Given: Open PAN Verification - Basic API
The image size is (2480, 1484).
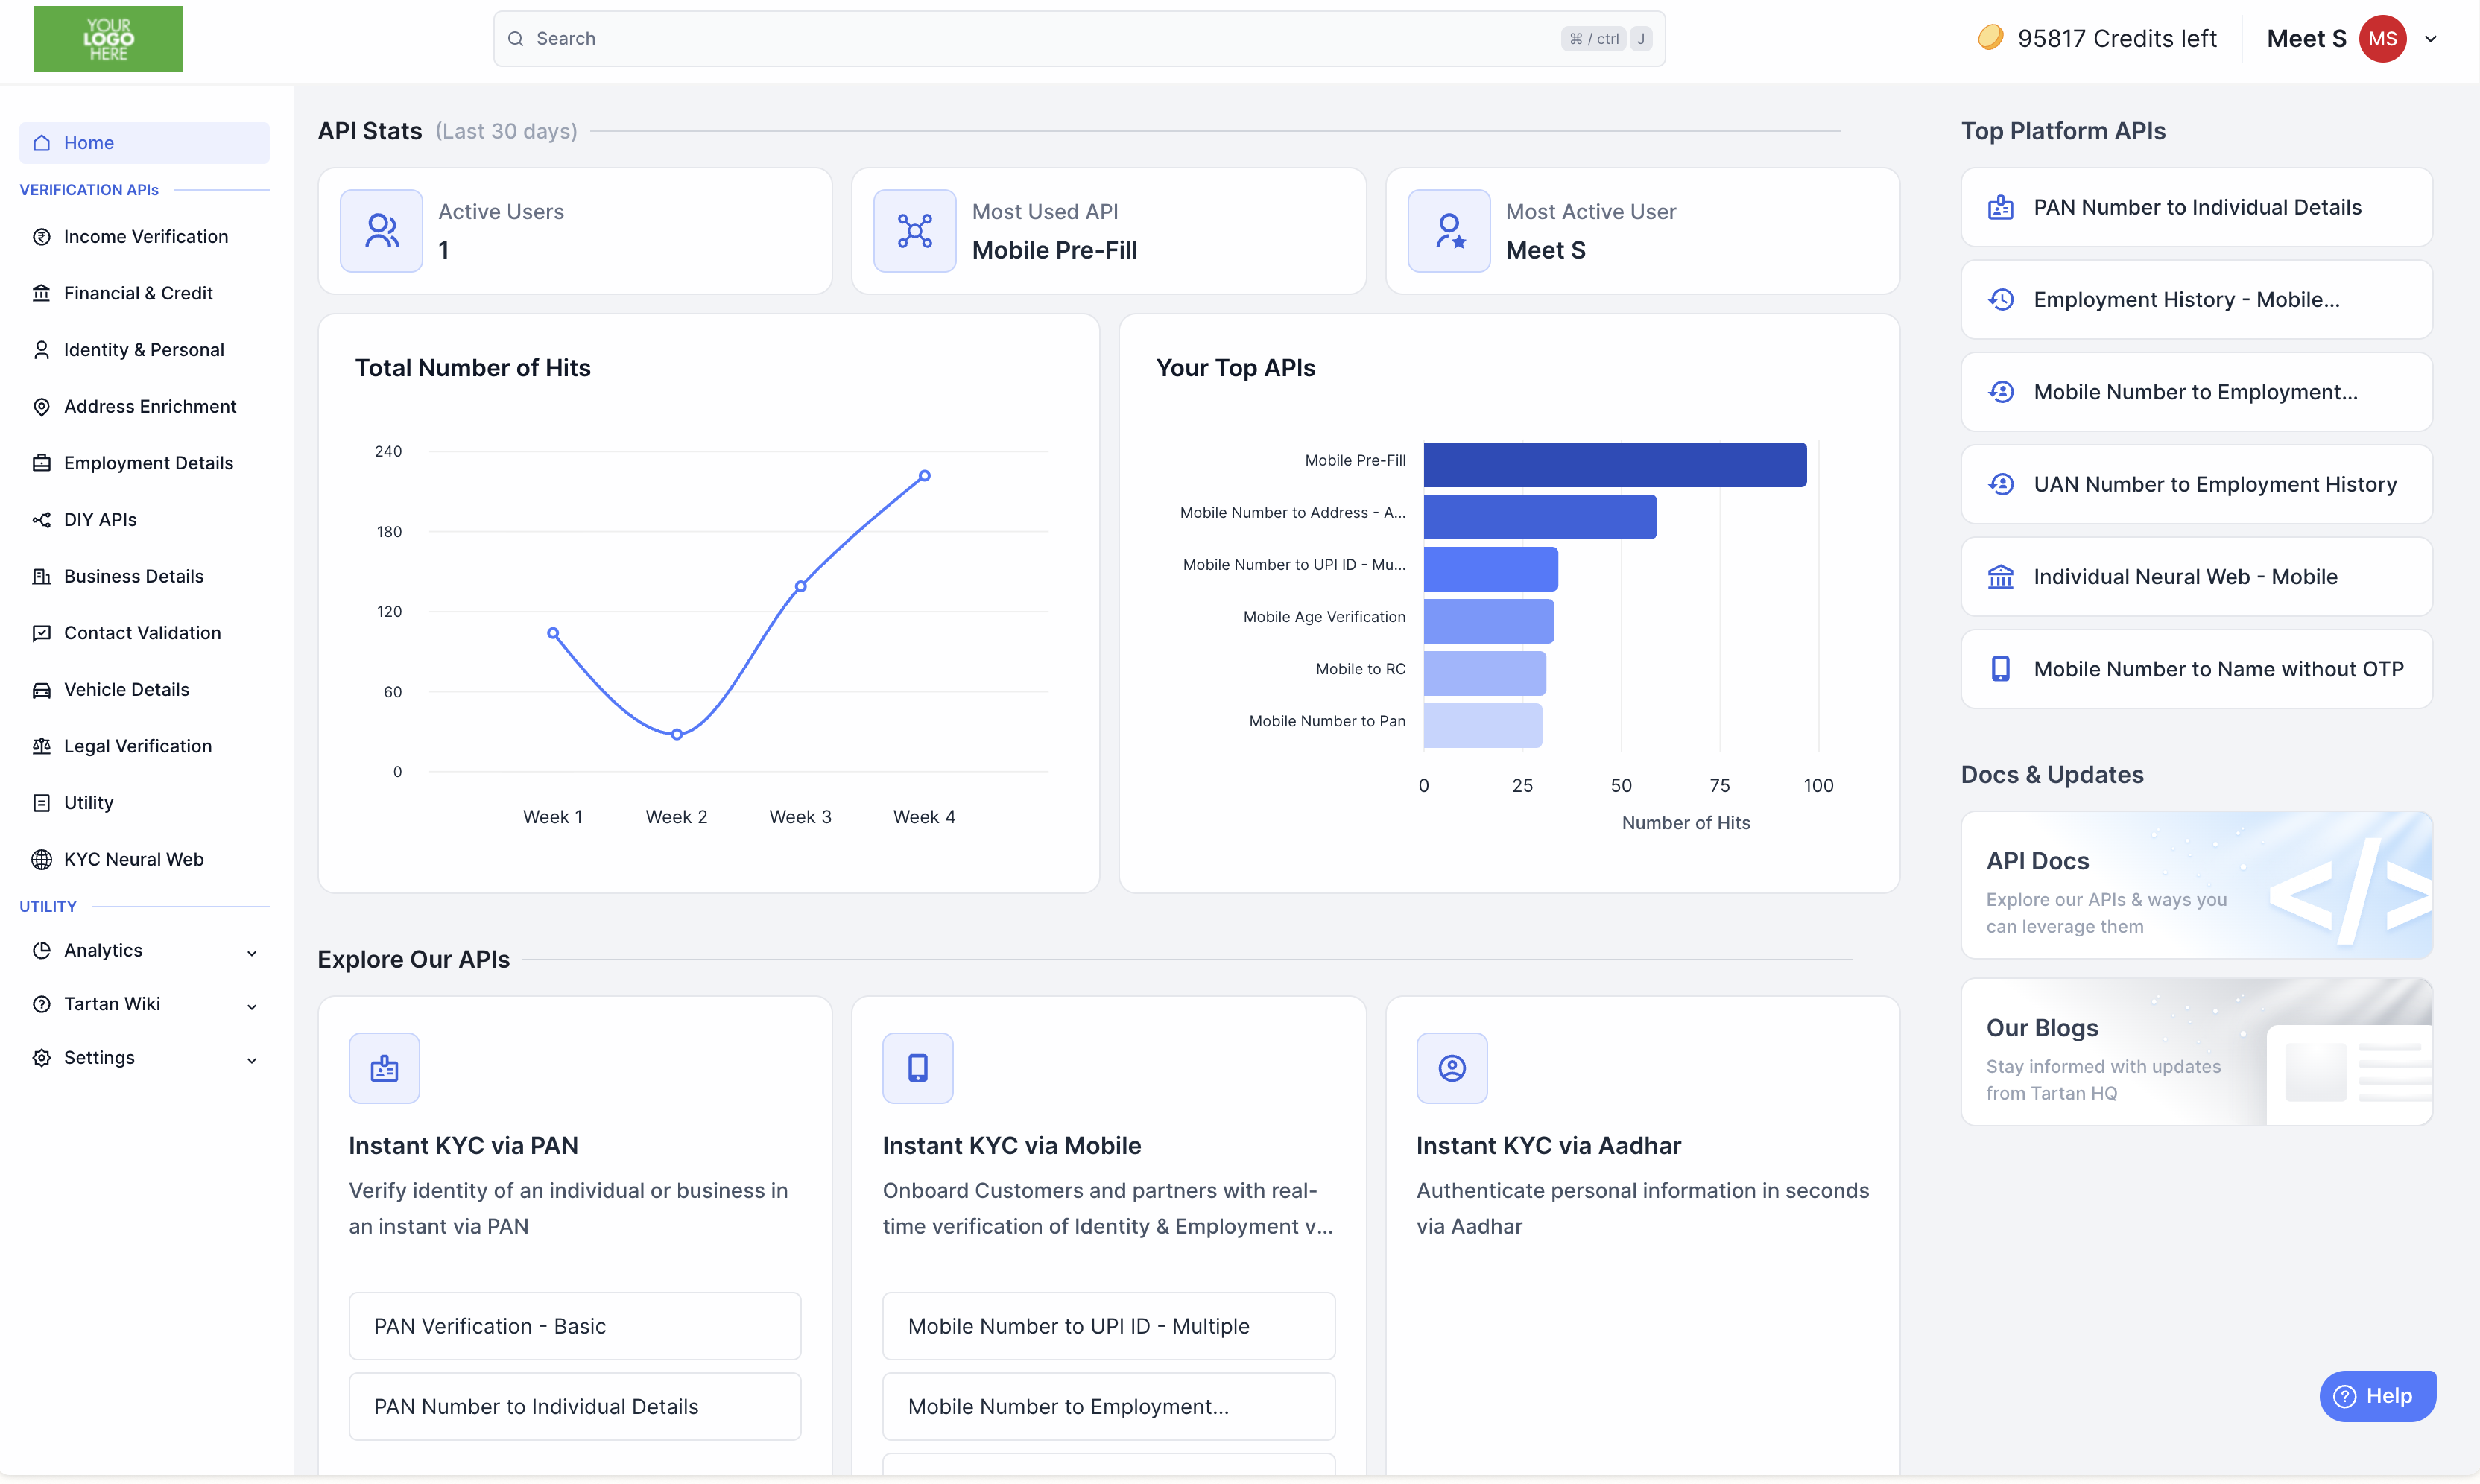Looking at the screenshot, I should click(x=574, y=1326).
